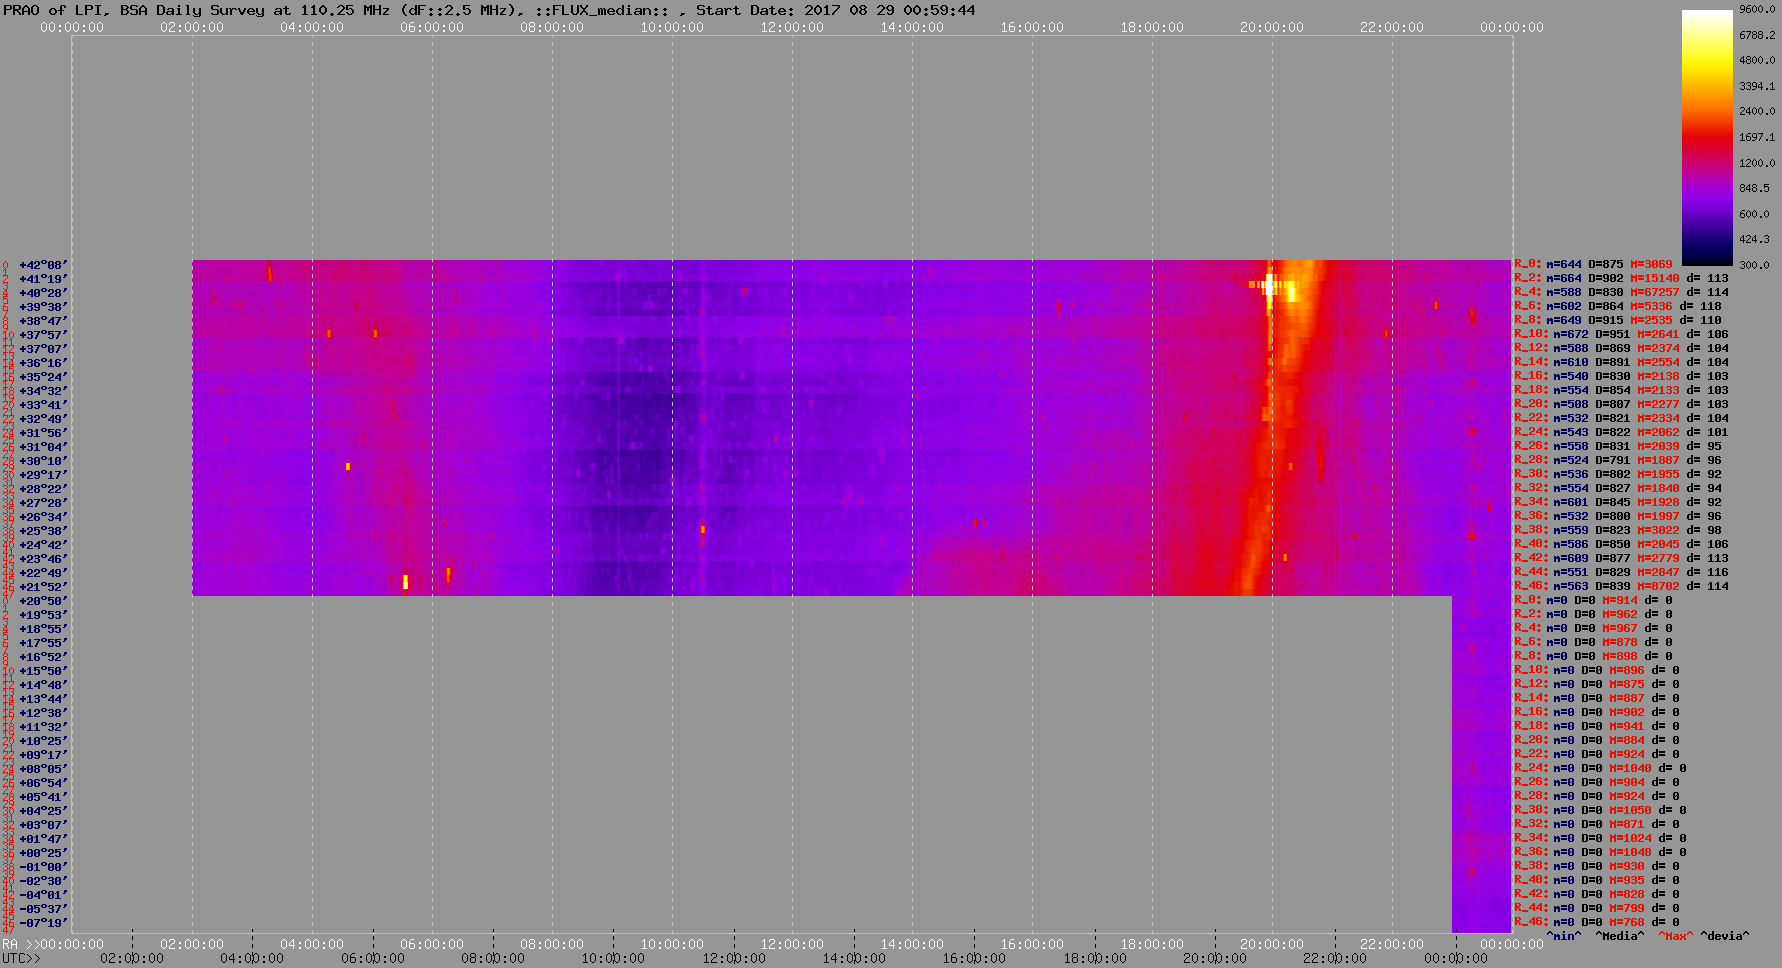Click the +00°25' declination label

click(43, 853)
